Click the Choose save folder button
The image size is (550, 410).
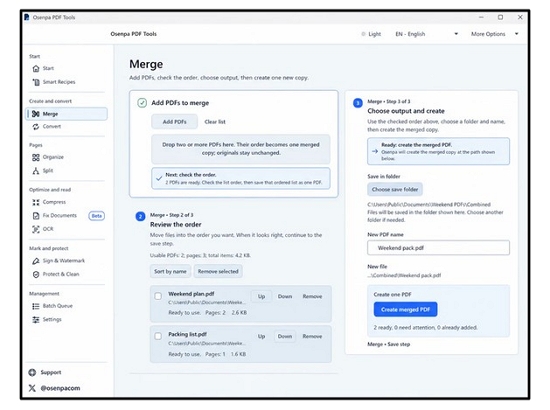pos(395,190)
